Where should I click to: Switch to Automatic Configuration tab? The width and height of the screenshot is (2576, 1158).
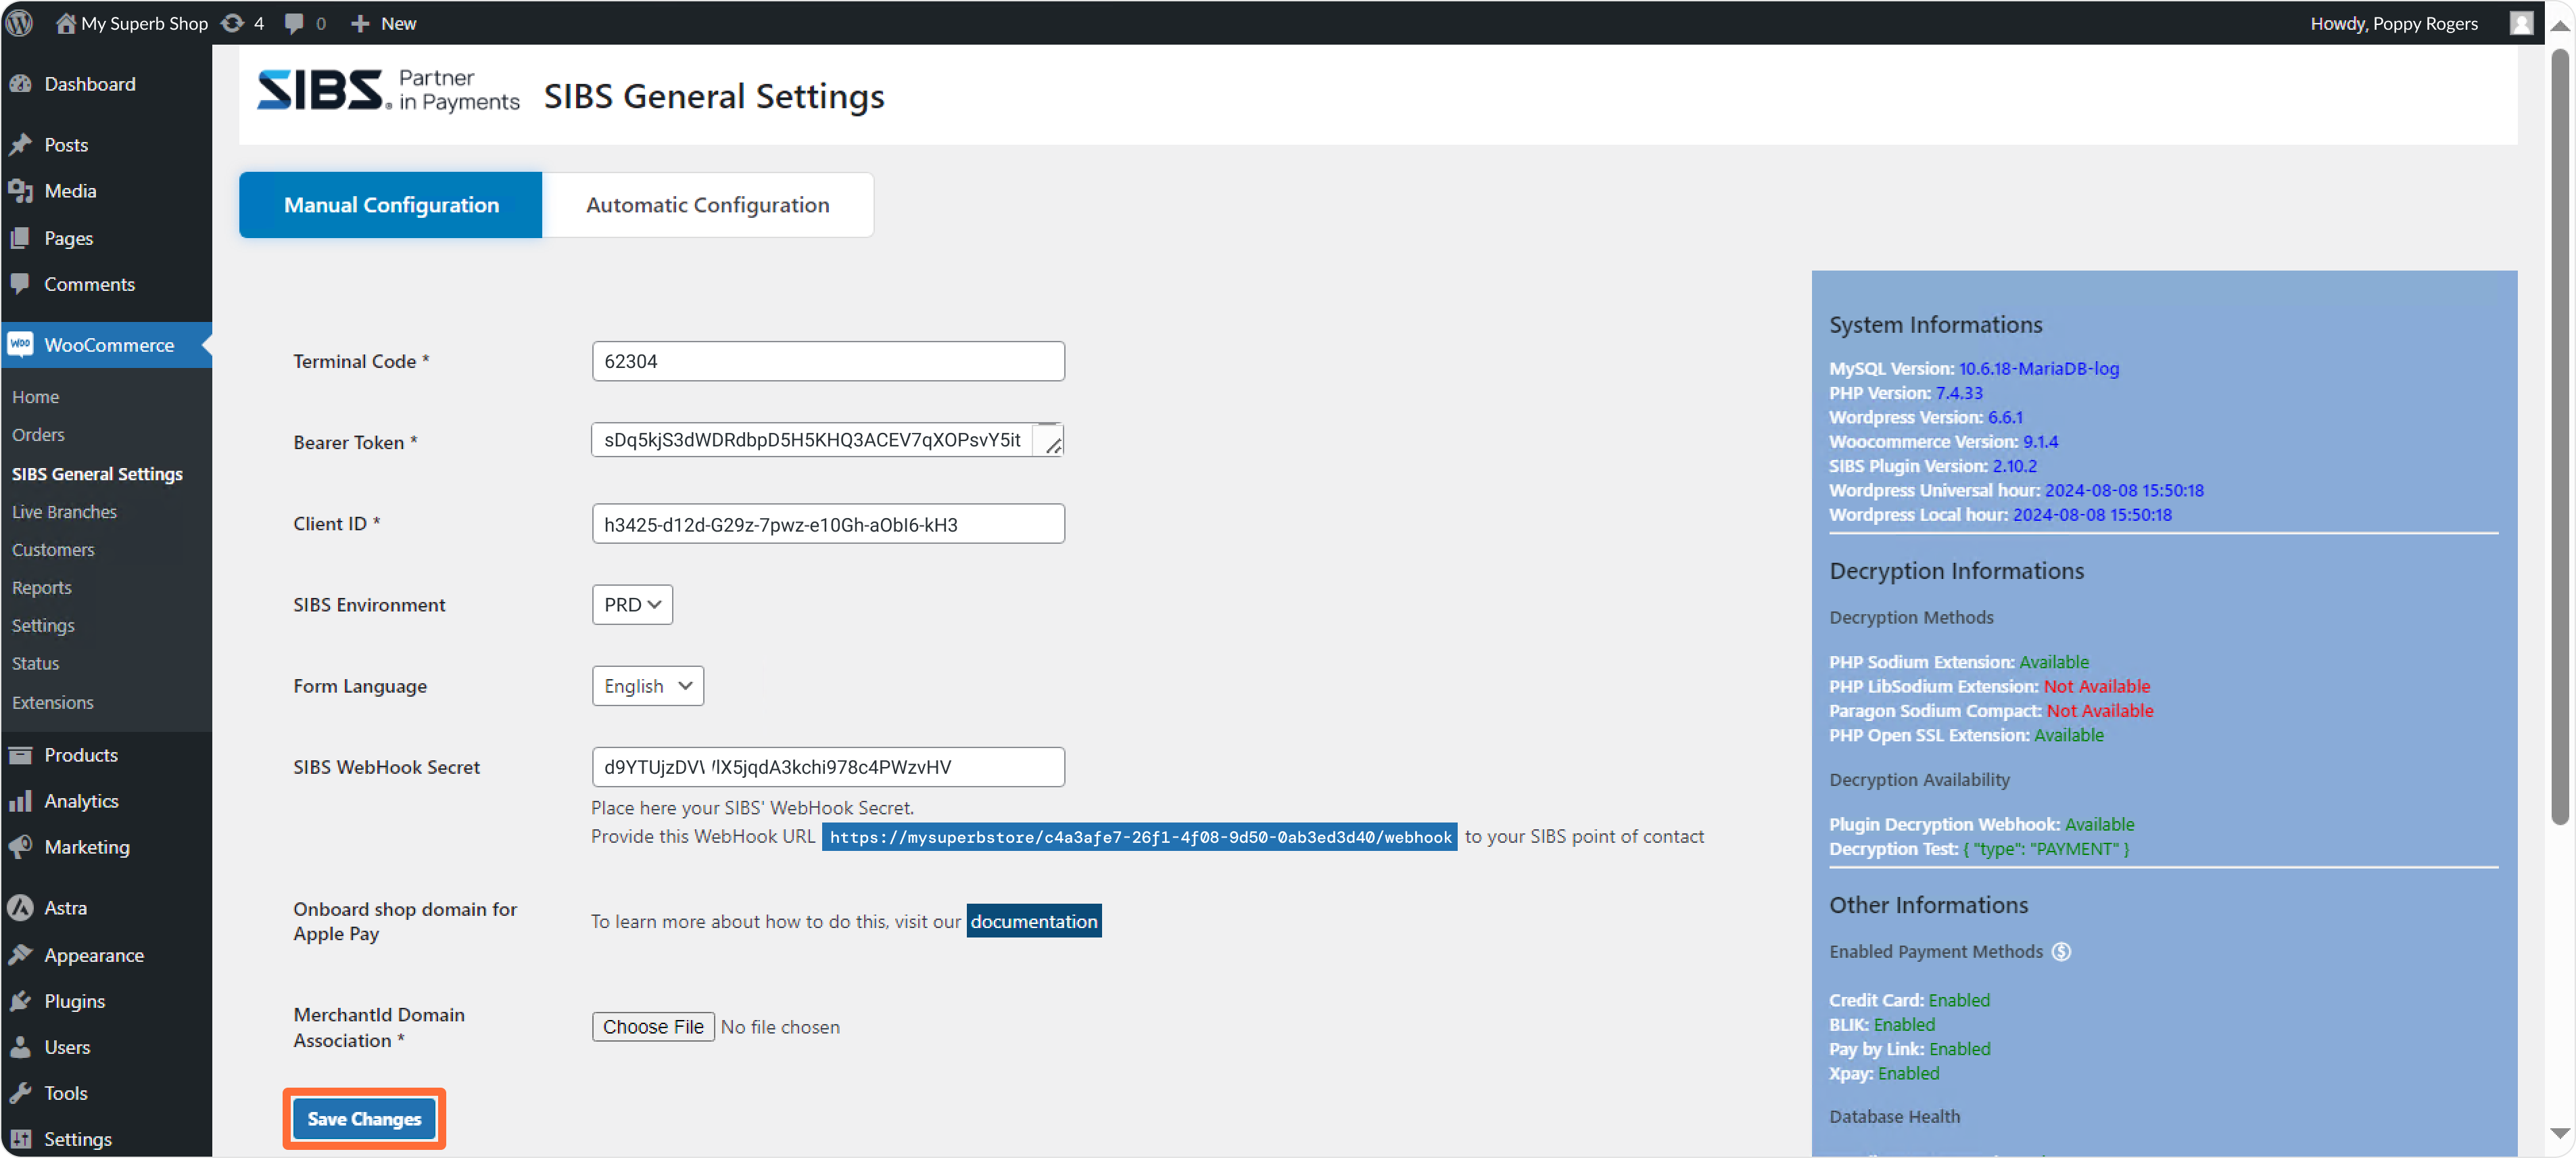coord(707,204)
